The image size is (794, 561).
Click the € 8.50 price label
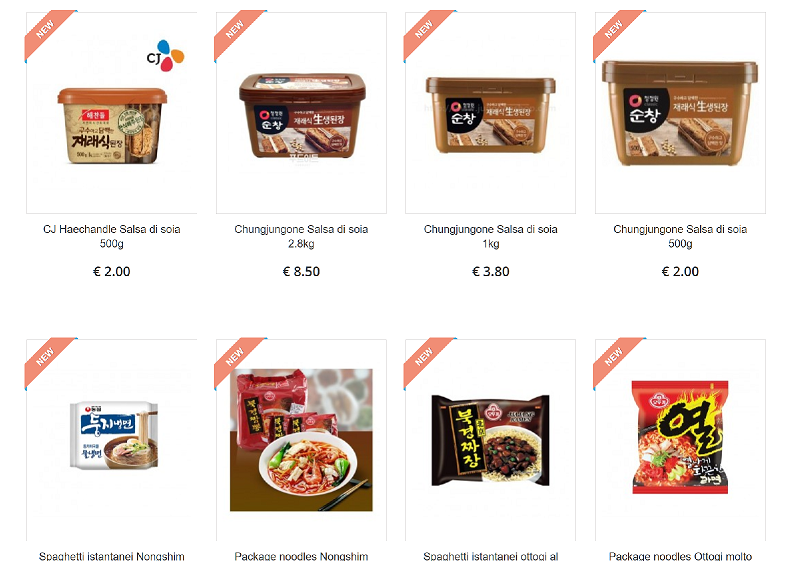pos(301,272)
